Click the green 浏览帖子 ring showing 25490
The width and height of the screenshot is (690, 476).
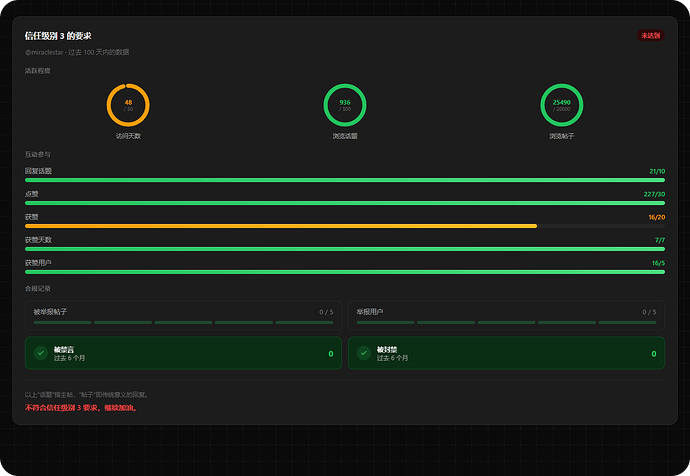coord(562,105)
